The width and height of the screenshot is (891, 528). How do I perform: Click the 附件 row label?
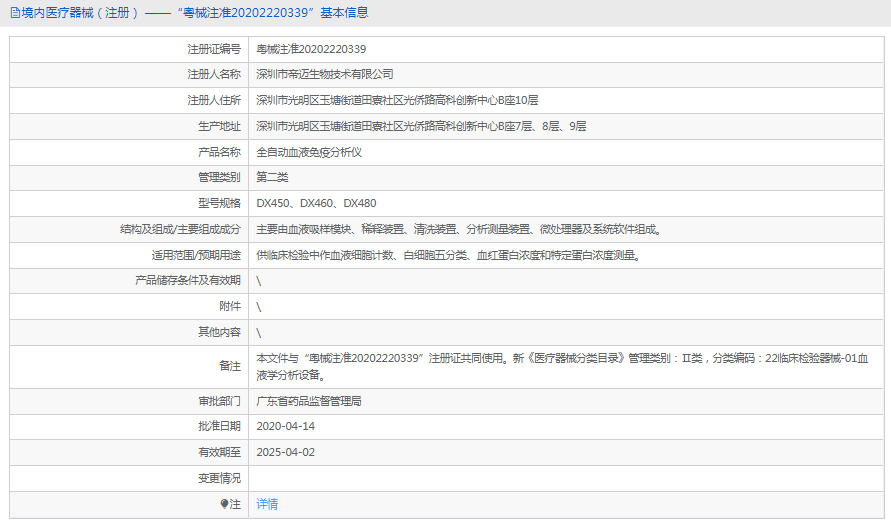[x=230, y=307]
